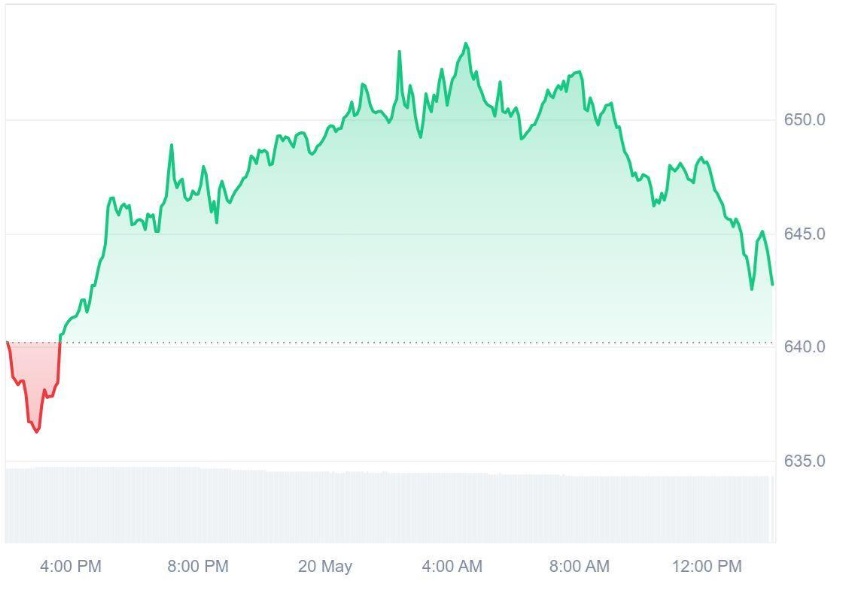Viewport: 858px width, 589px height.
Task: Click where the line turns from red to green
Action: 60,343
